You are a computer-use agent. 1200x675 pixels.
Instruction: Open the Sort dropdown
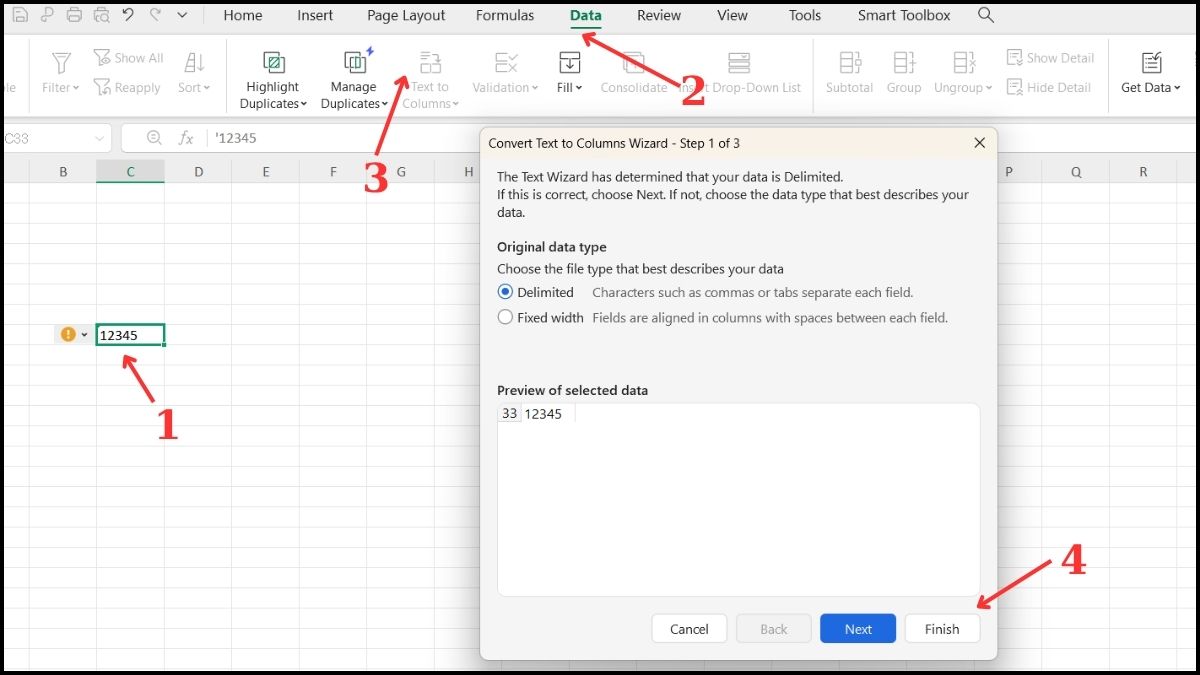194,87
